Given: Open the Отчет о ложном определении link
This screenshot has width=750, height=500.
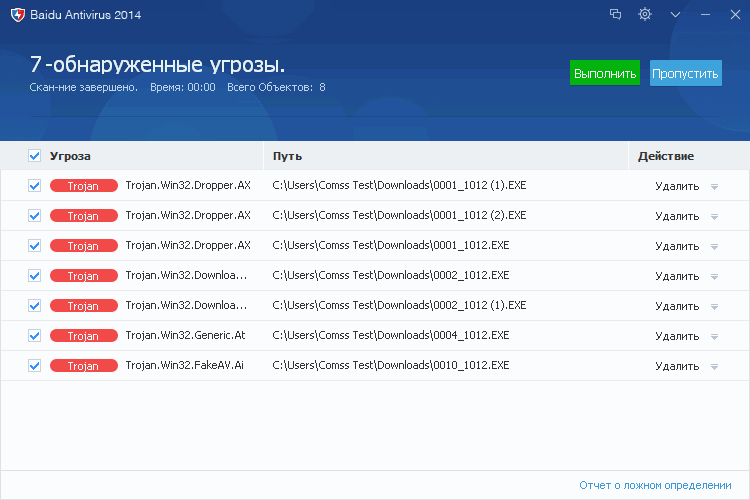Looking at the screenshot, I should (655, 485).
